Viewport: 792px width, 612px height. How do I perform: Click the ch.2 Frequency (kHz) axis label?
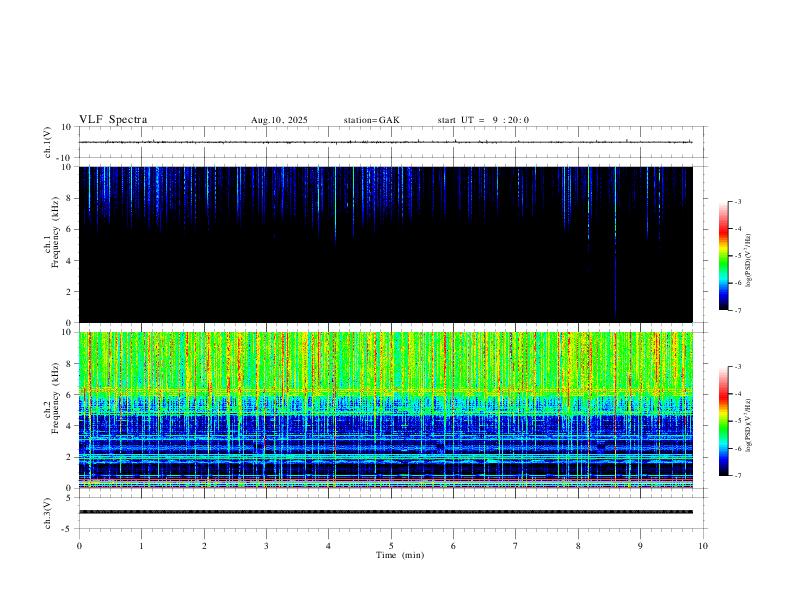(52, 409)
